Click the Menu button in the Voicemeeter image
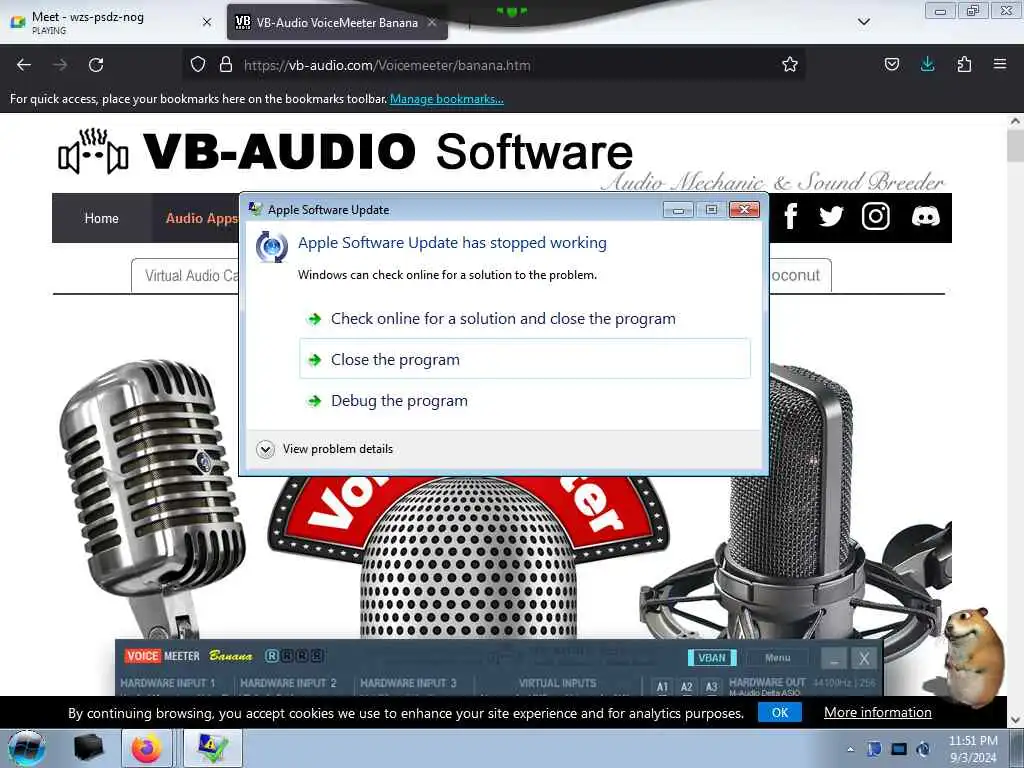The image size is (1024, 768). (x=777, y=658)
